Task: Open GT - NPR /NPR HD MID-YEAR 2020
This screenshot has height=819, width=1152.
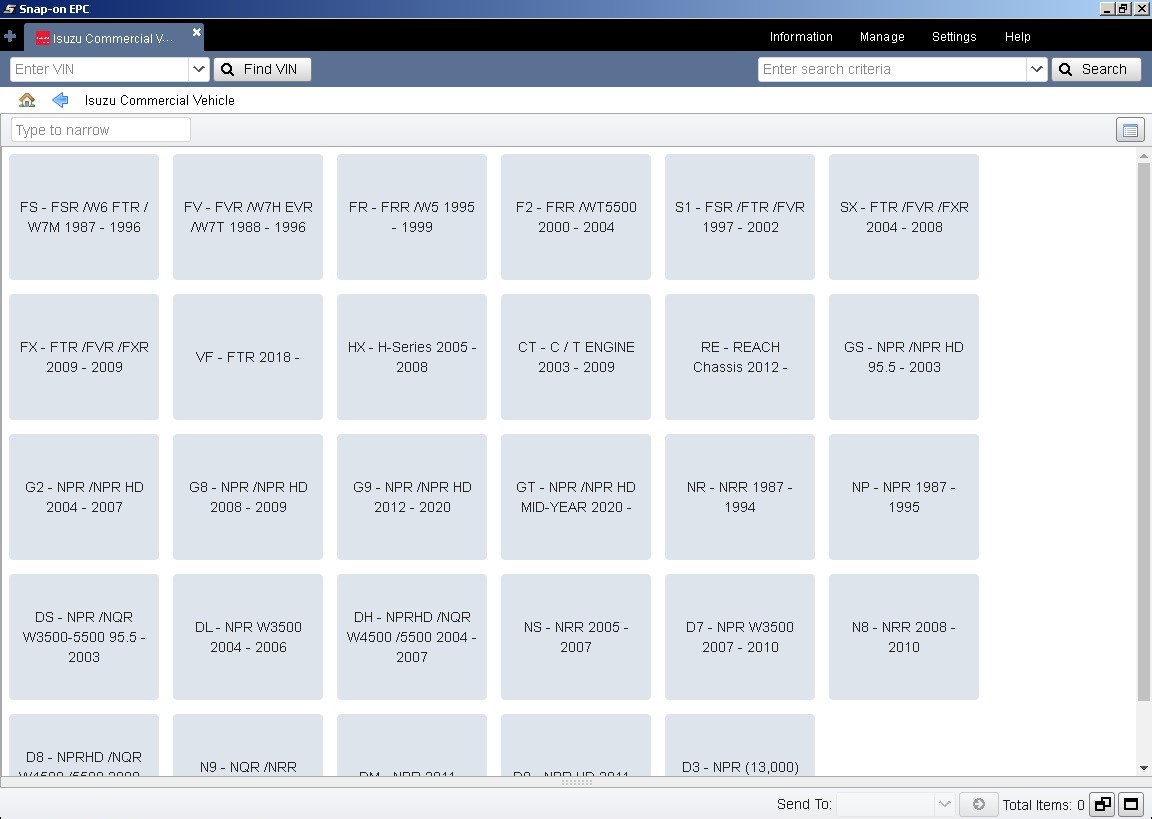Action: click(575, 497)
